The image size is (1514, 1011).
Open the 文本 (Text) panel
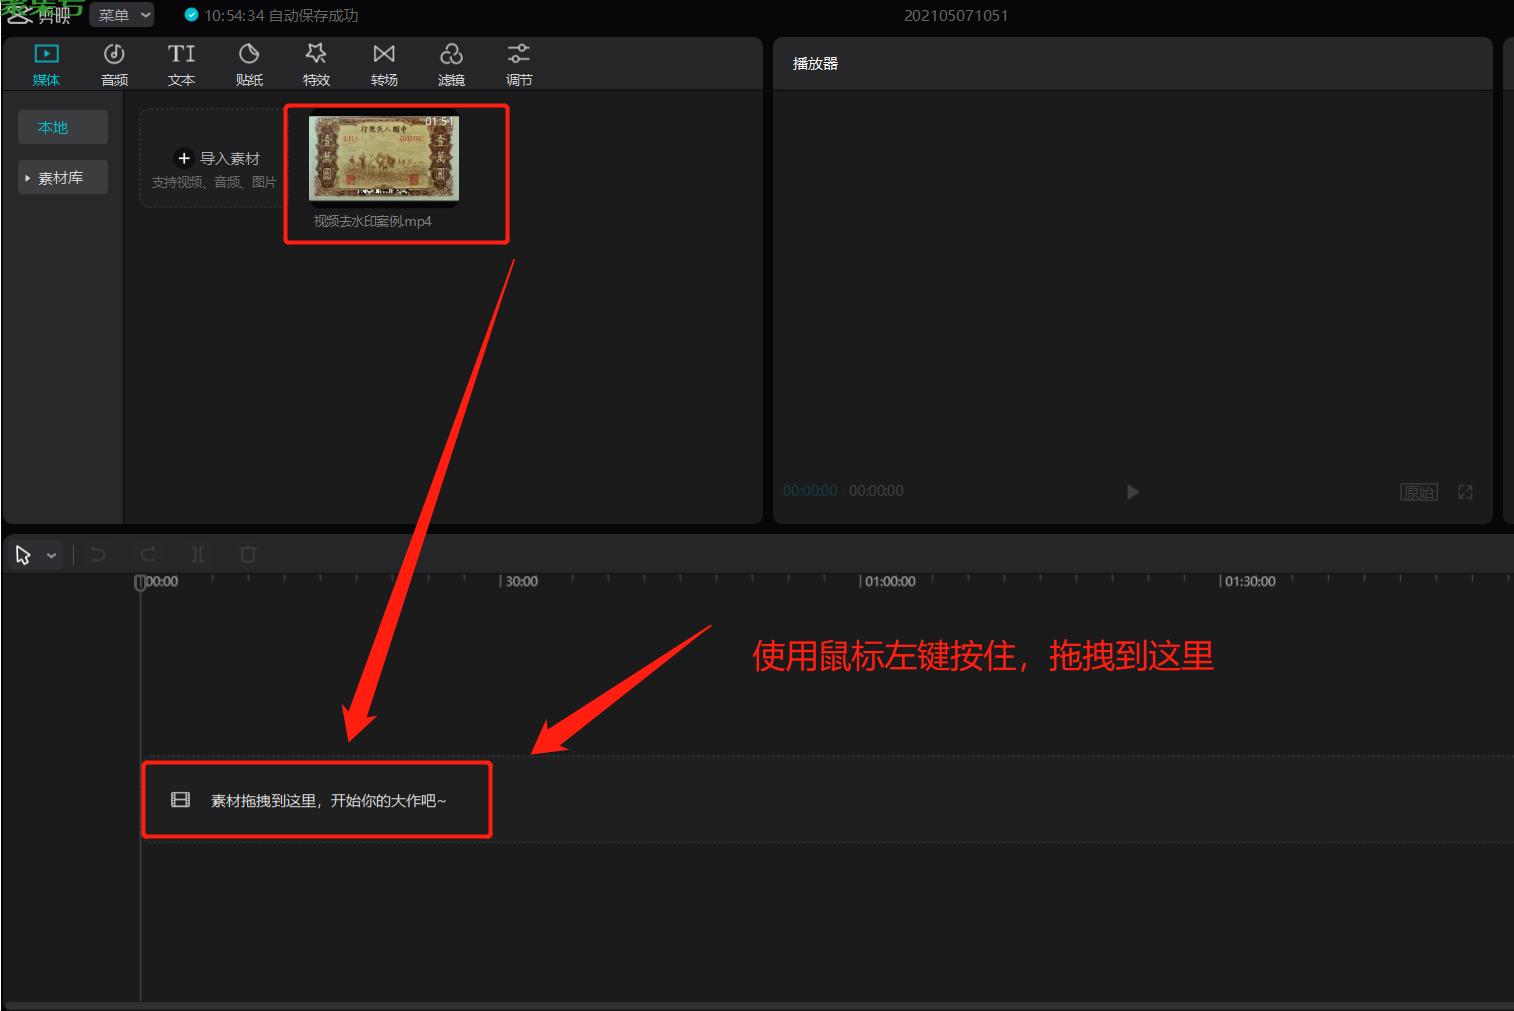(x=181, y=64)
